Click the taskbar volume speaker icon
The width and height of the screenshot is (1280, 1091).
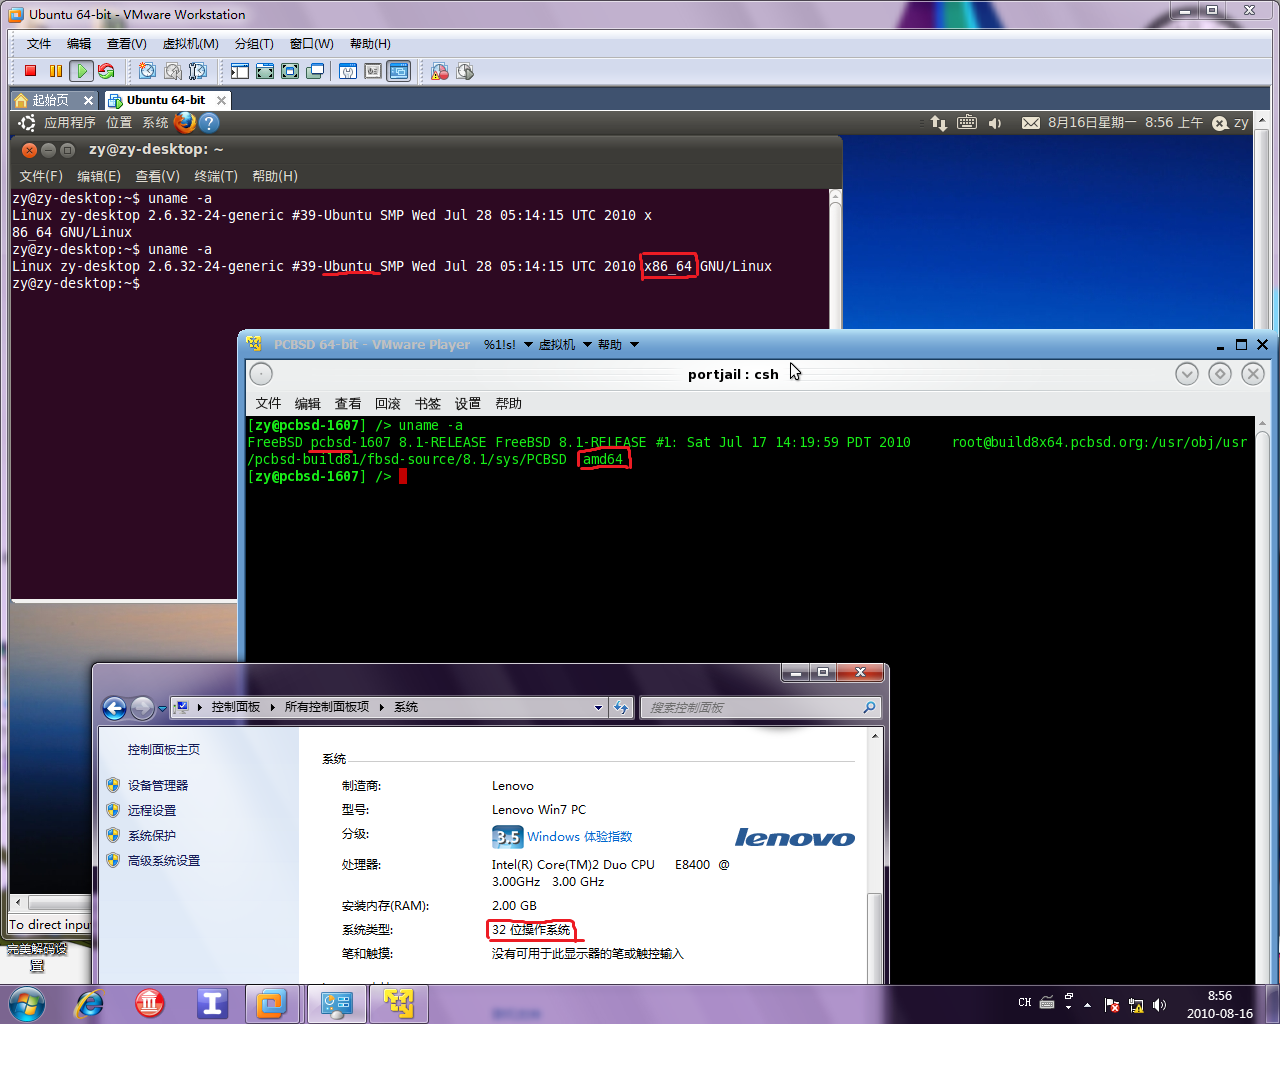pyautogui.click(x=1160, y=1005)
